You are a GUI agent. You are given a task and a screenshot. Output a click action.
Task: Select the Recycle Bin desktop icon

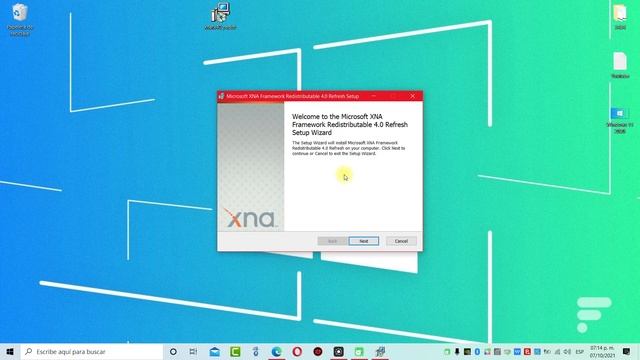[20, 19]
